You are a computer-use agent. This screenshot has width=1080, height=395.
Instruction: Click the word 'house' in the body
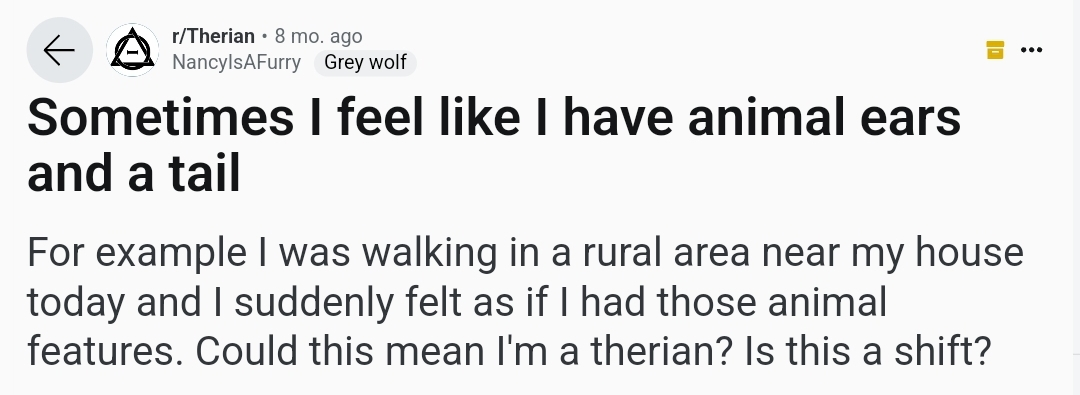pyautogui.click(x=969, y=252)
